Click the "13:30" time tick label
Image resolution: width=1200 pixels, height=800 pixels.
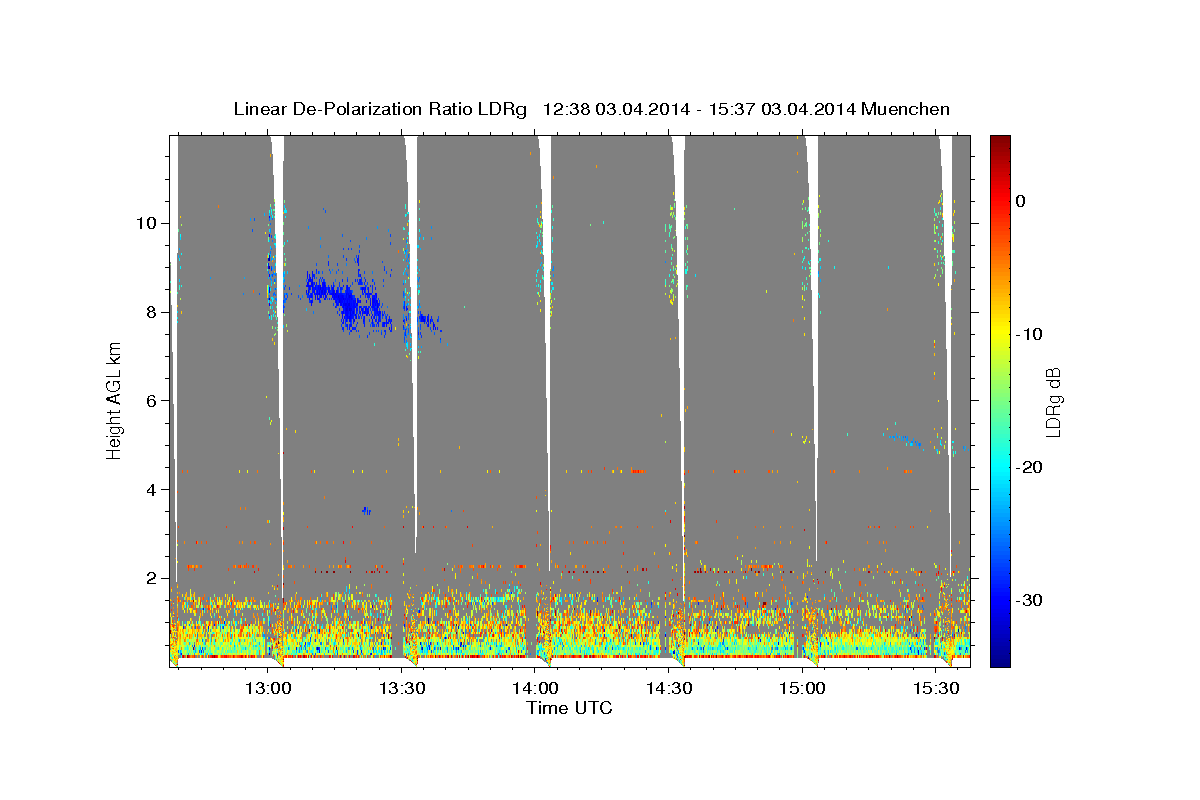pos(402,687)
